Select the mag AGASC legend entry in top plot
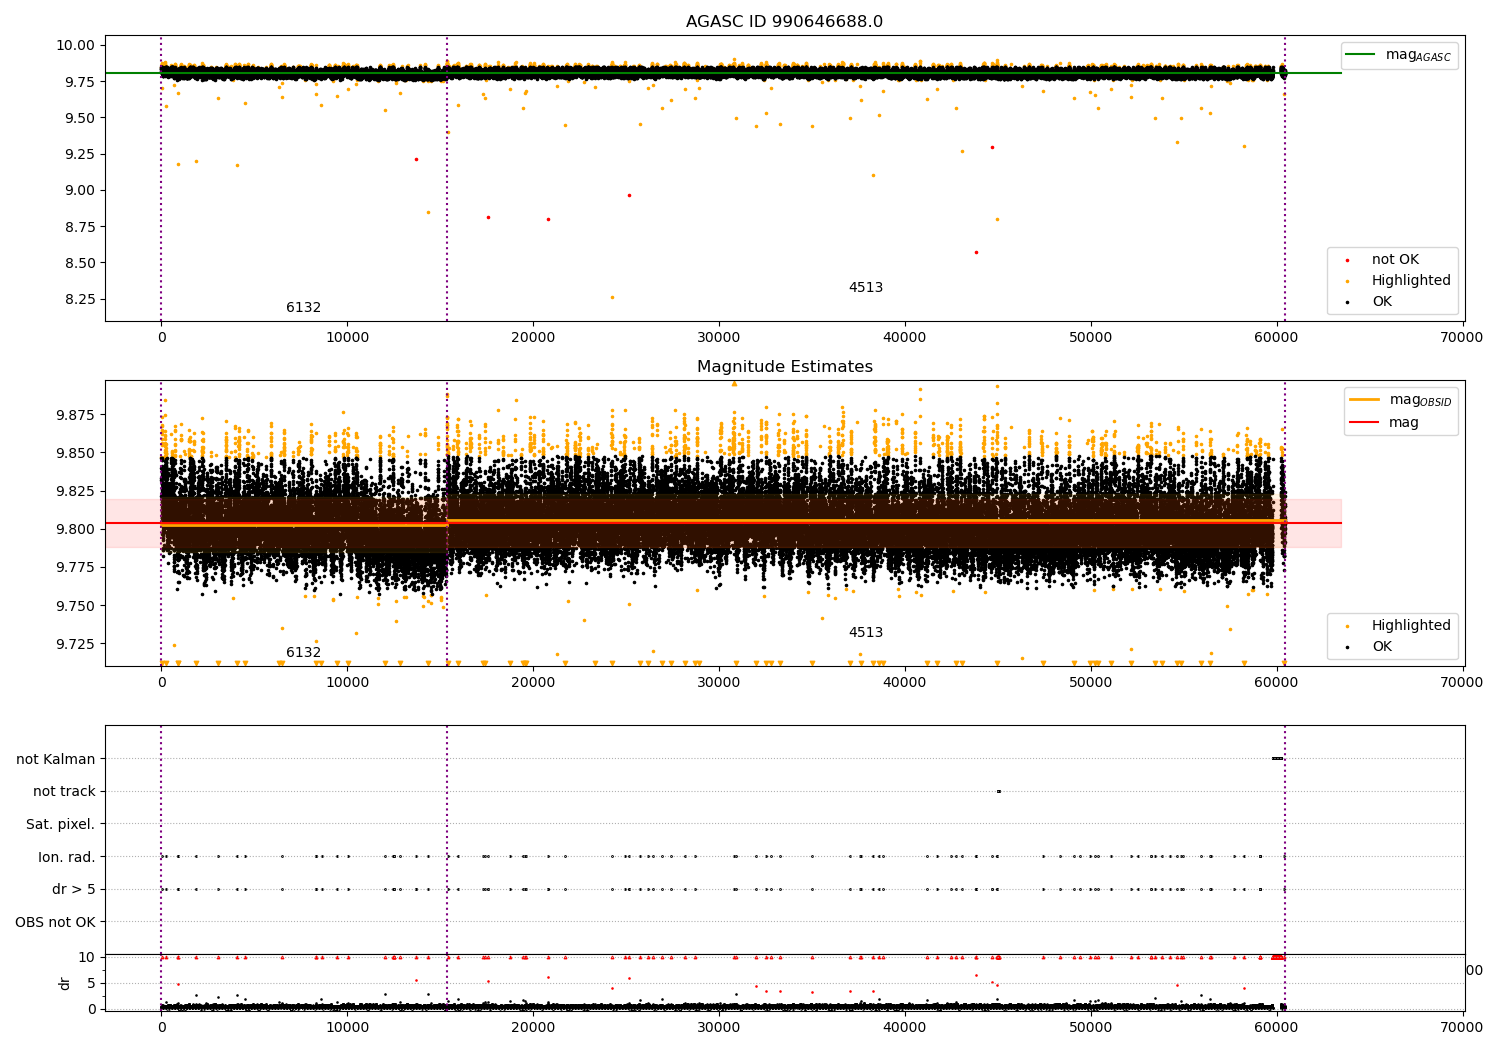 tap(1400, 55)
